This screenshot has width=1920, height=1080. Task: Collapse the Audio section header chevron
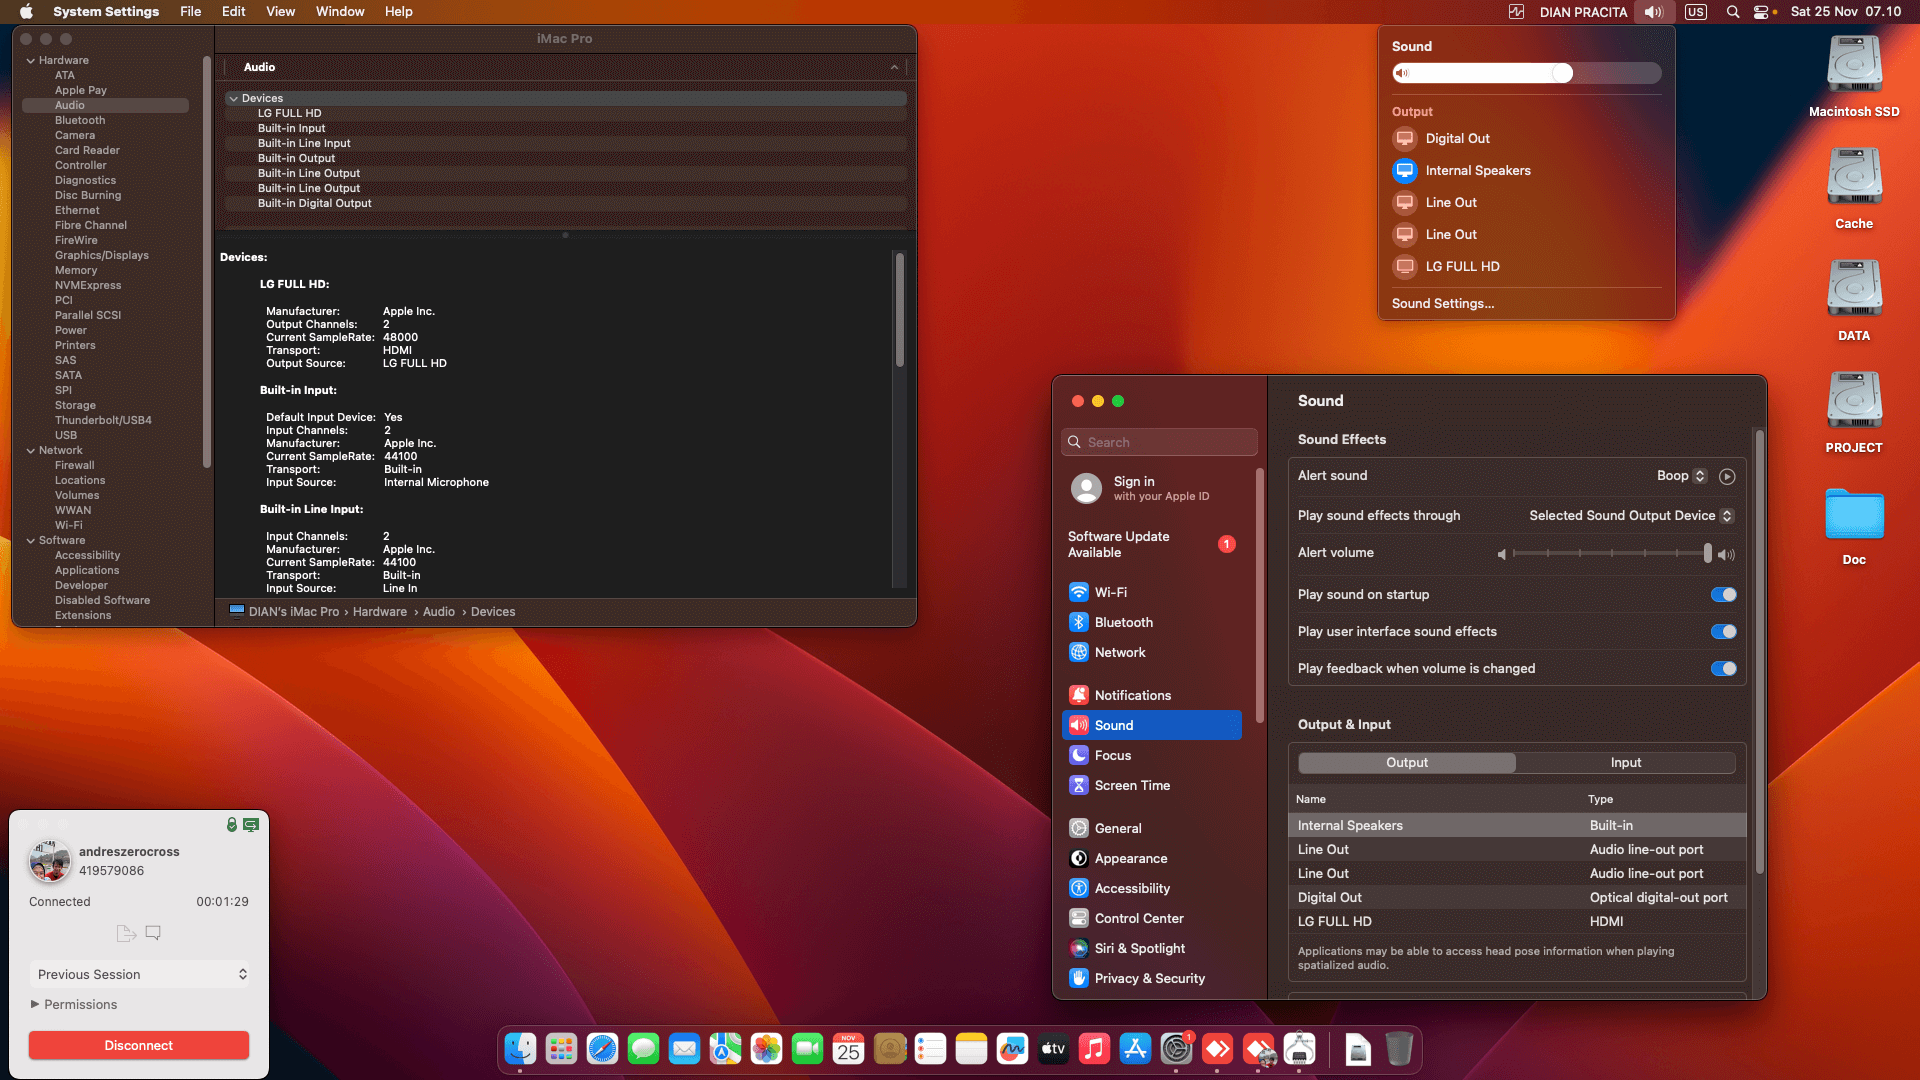894,68
